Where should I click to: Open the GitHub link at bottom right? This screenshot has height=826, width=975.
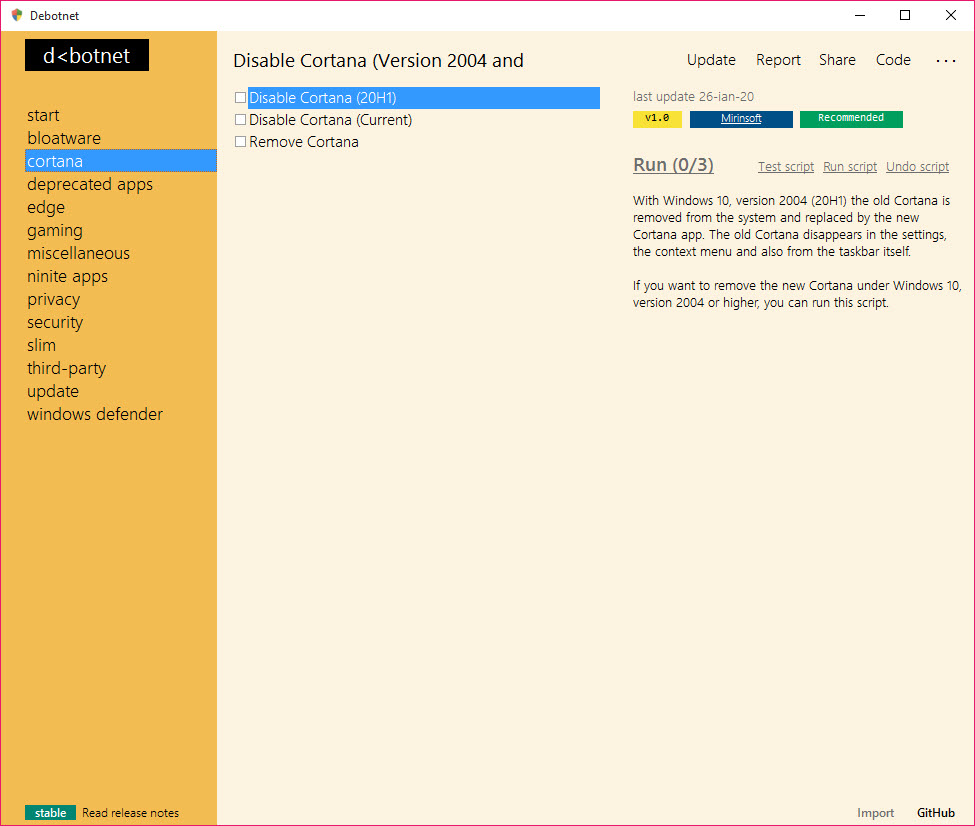[935, 813]
